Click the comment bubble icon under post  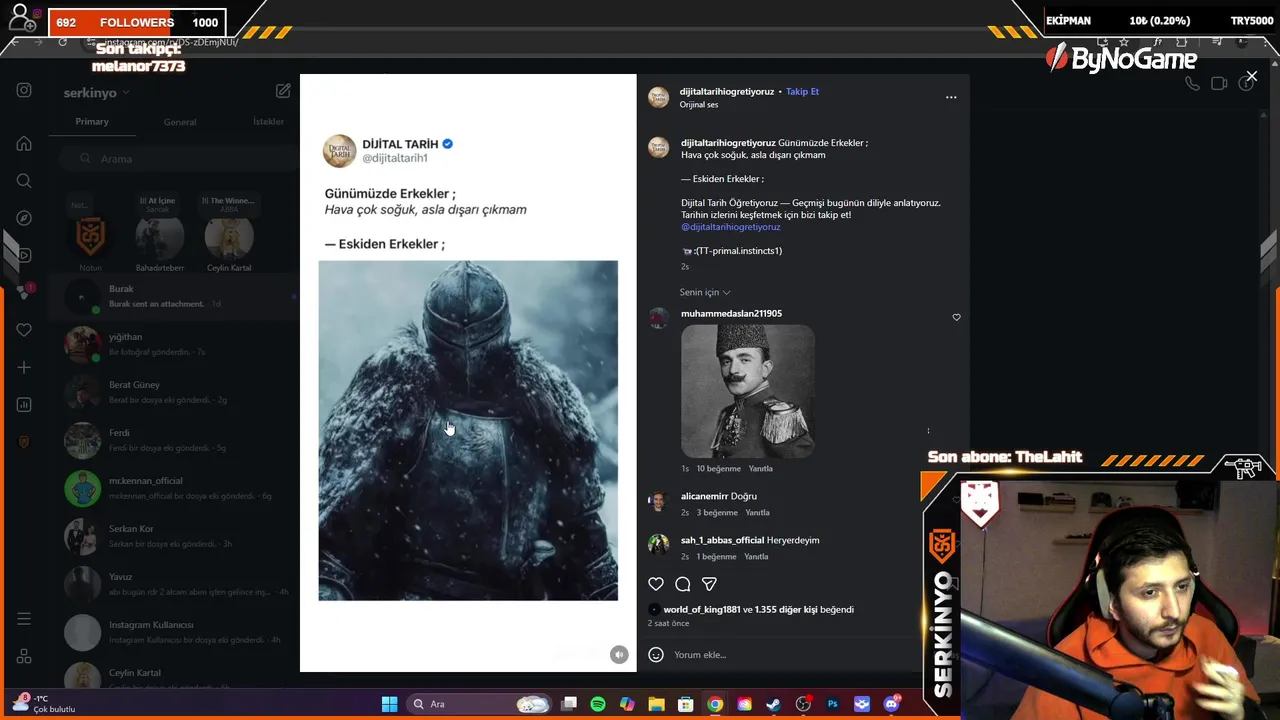(x=683, y=584)
